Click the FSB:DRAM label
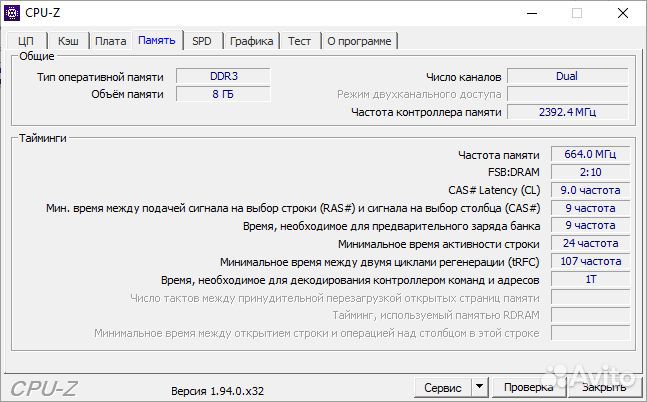 click(514, 173)
